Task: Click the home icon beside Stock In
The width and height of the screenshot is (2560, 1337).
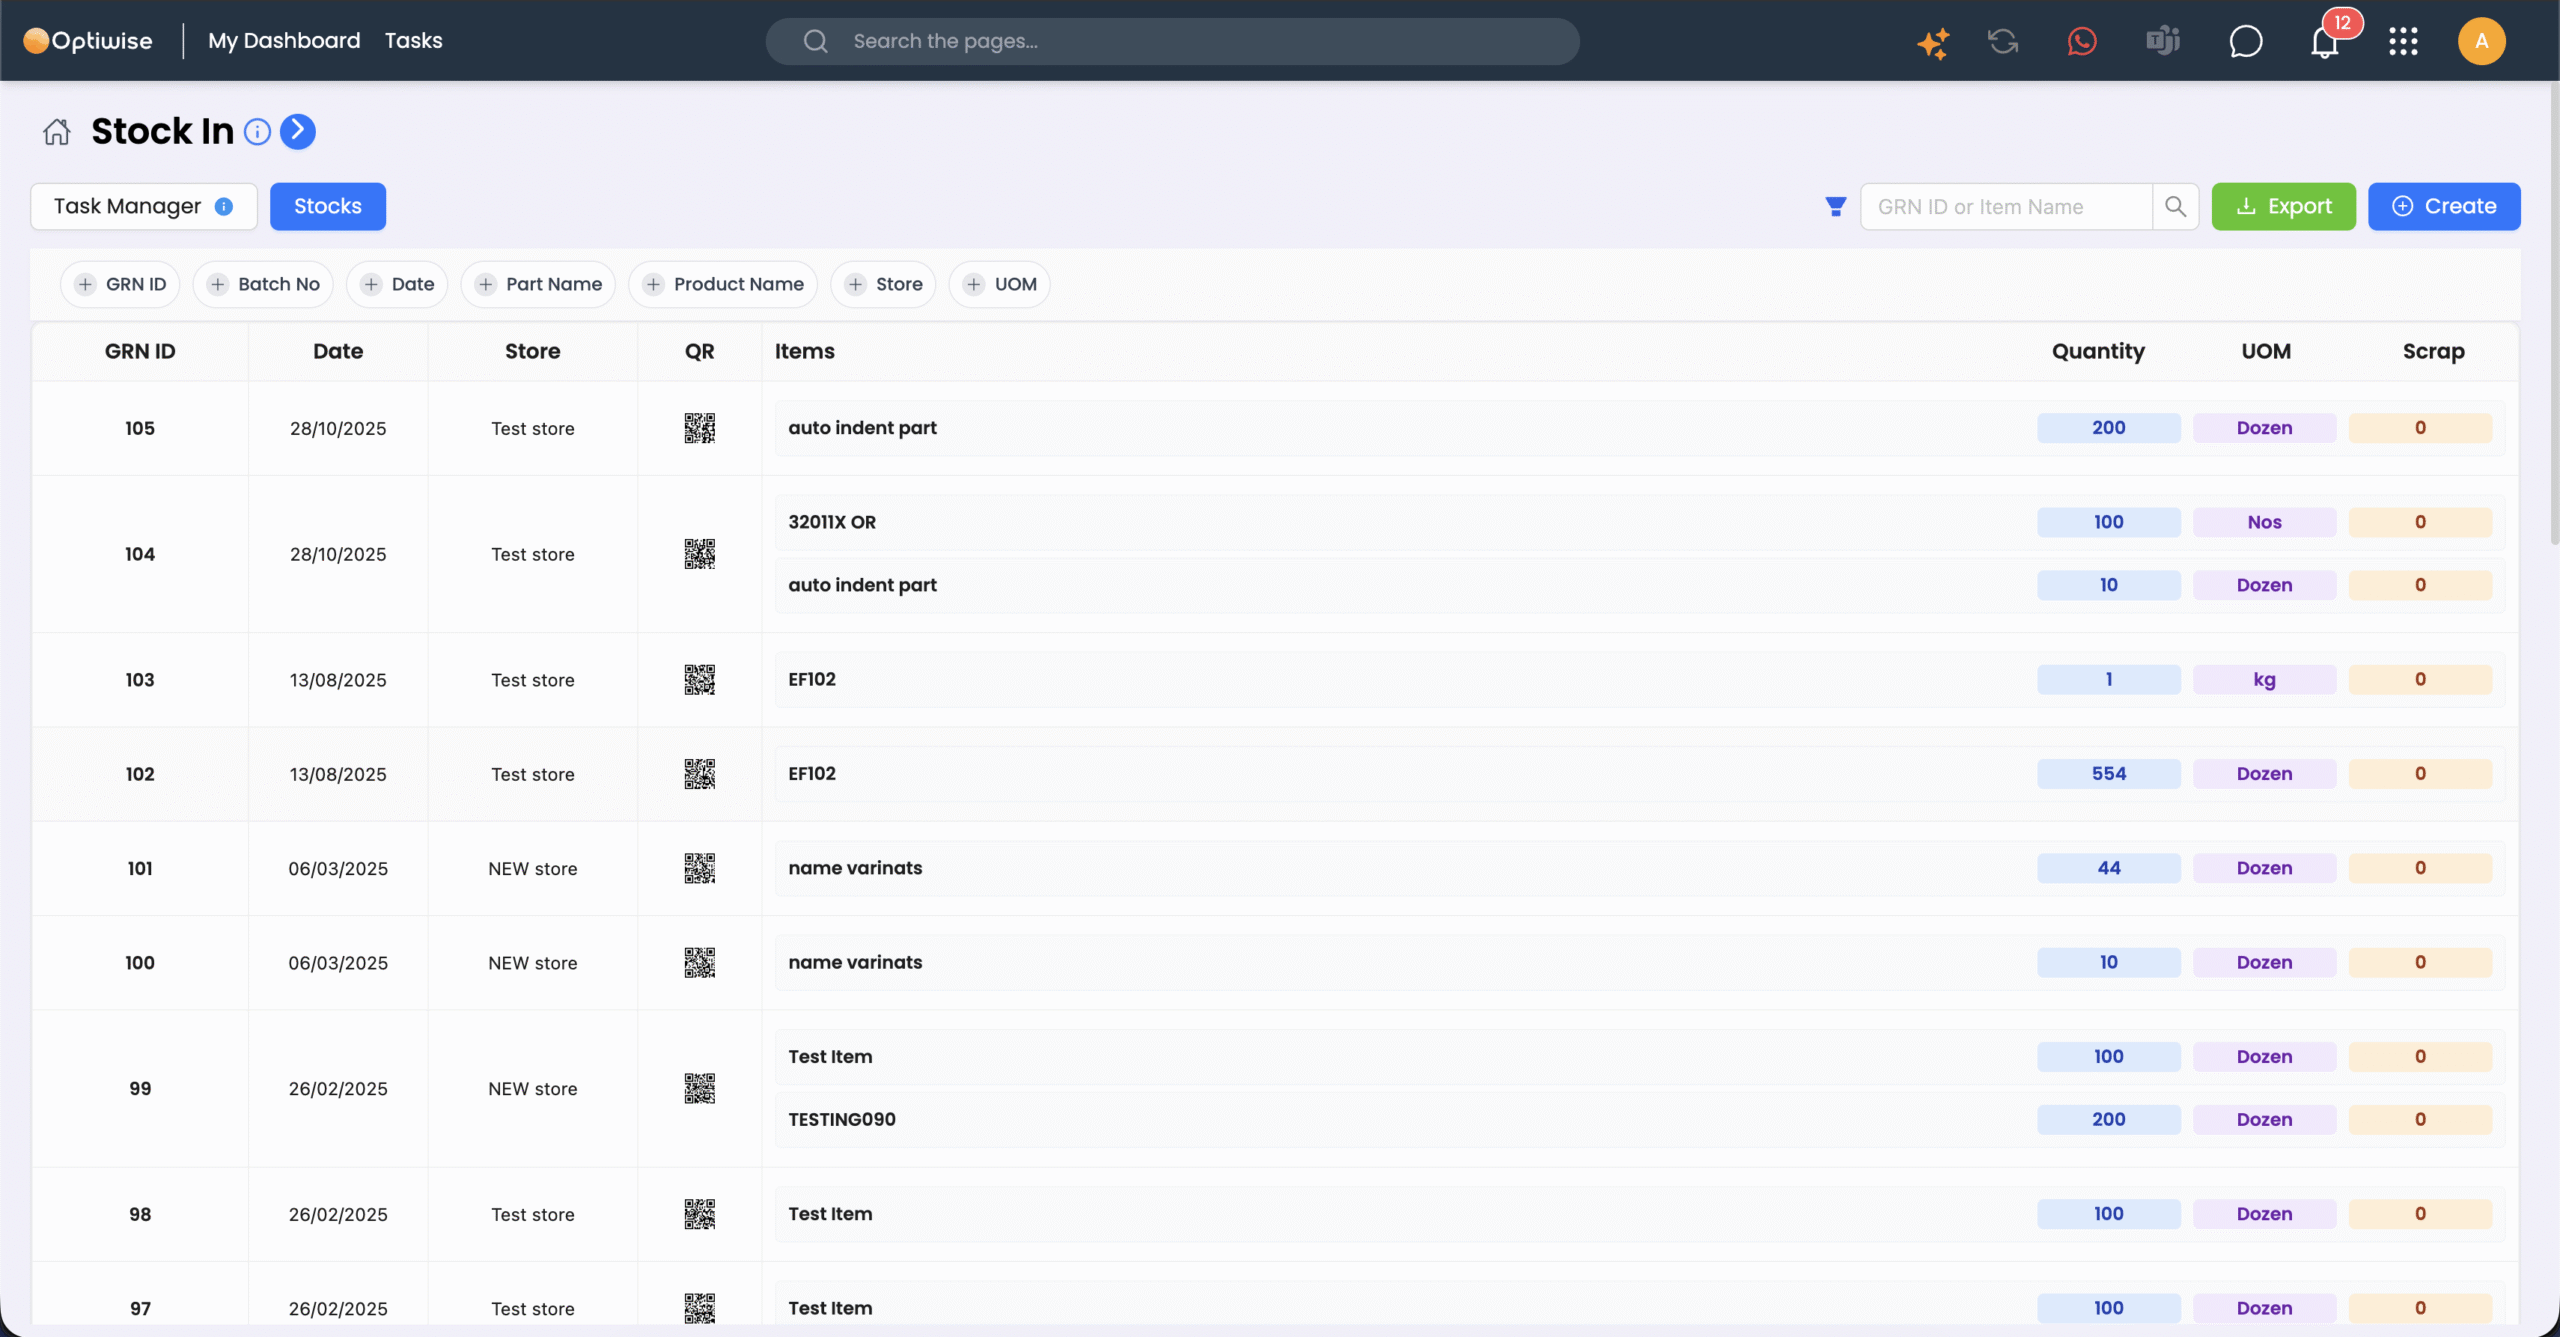Action: 57,131
